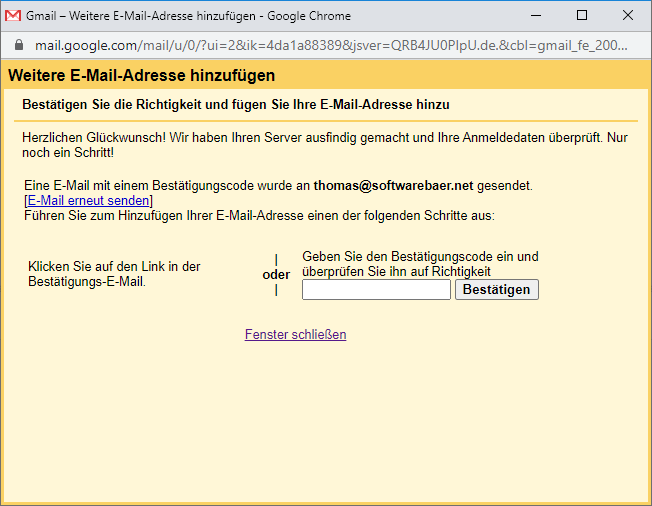Click the "Klicken Sie auf den Link" instruction
This screenshot has height=506, width=652.
click(115, 274)
